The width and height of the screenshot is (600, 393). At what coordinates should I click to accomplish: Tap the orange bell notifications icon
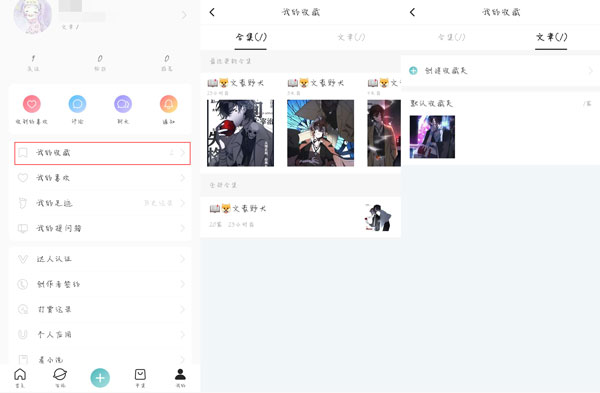pos(169,104)
